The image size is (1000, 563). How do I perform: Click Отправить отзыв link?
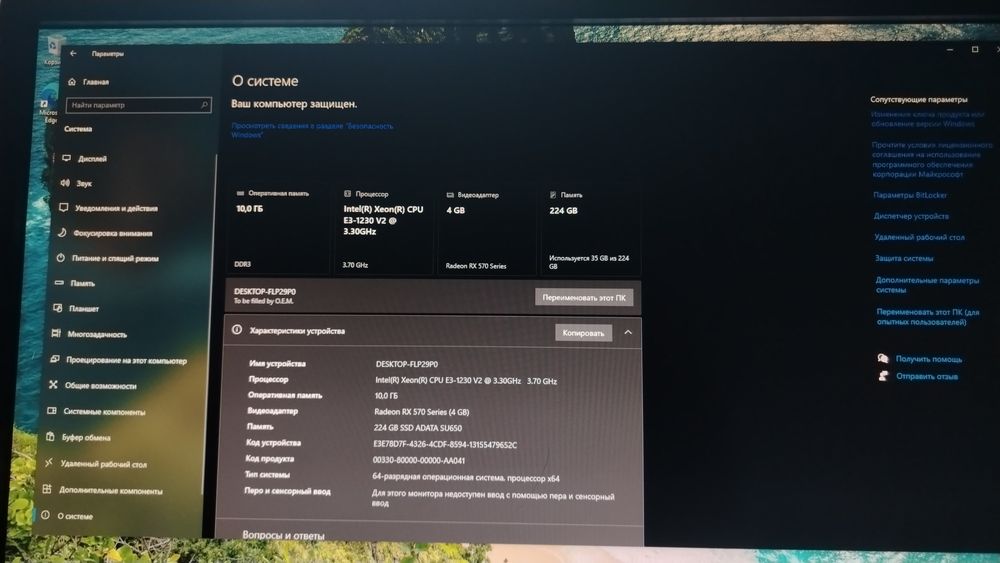(927, 376)
